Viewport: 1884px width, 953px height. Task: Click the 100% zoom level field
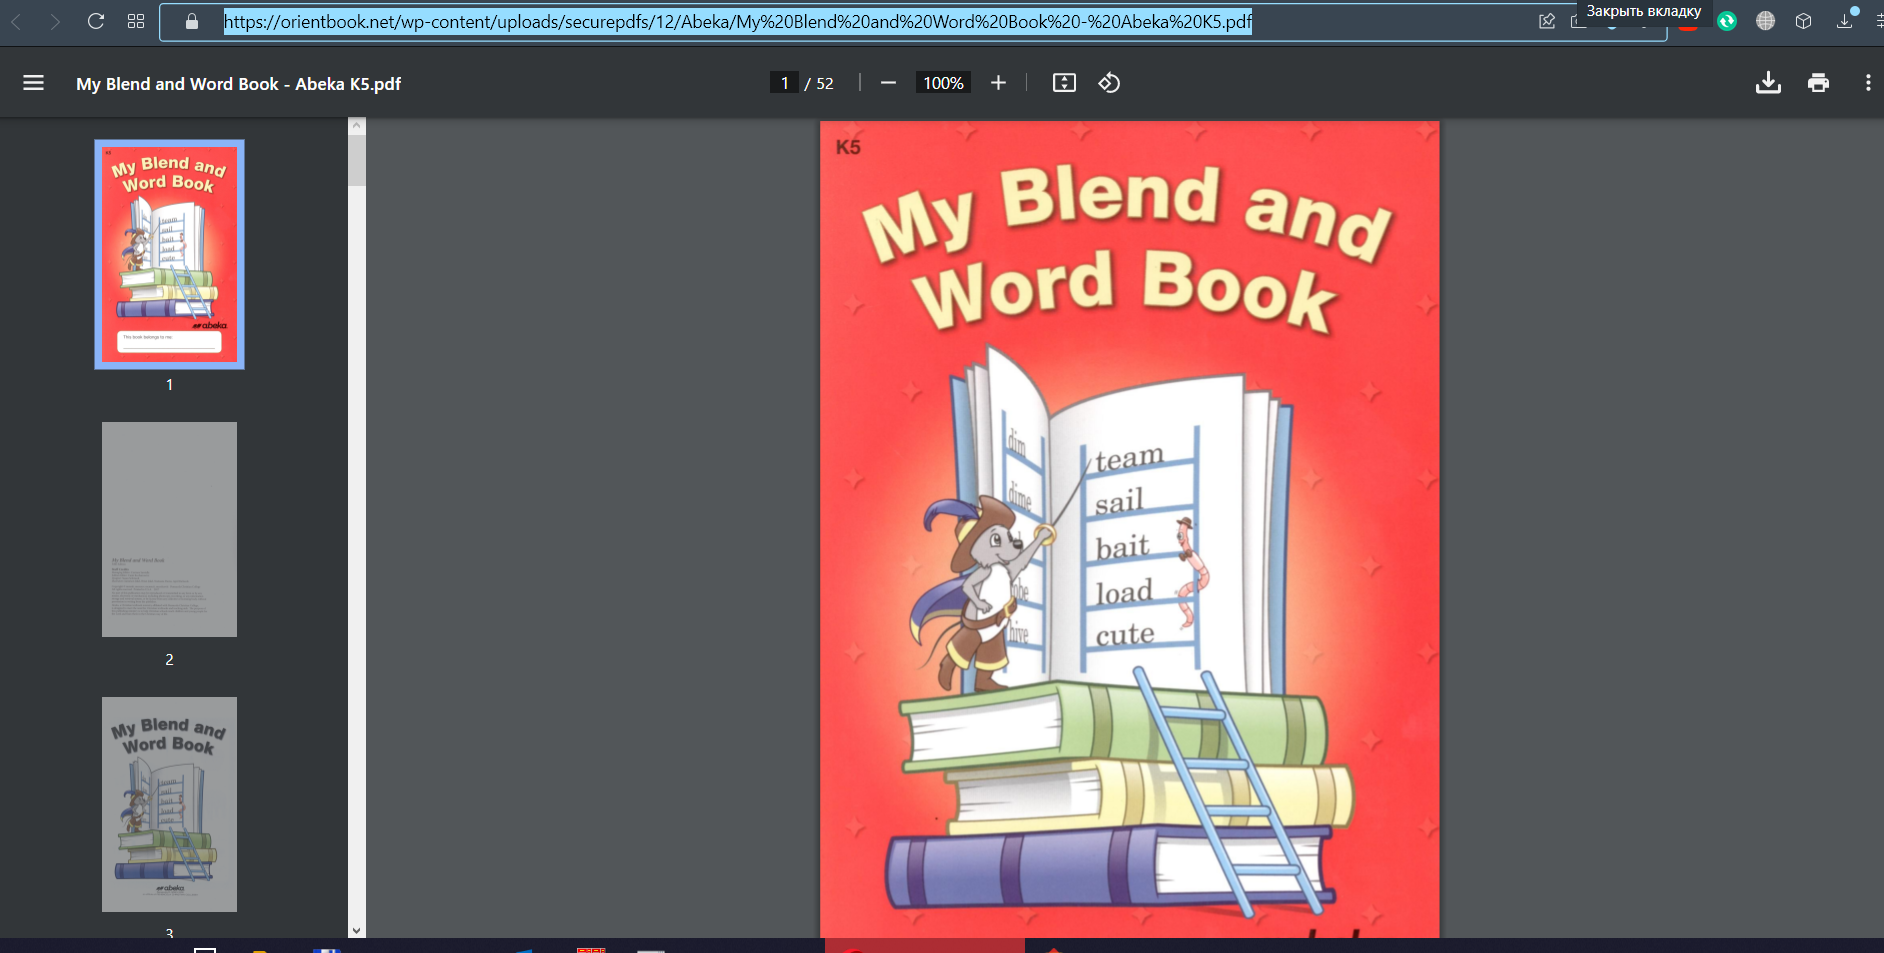pyautogui.click(x=943, y=83)
